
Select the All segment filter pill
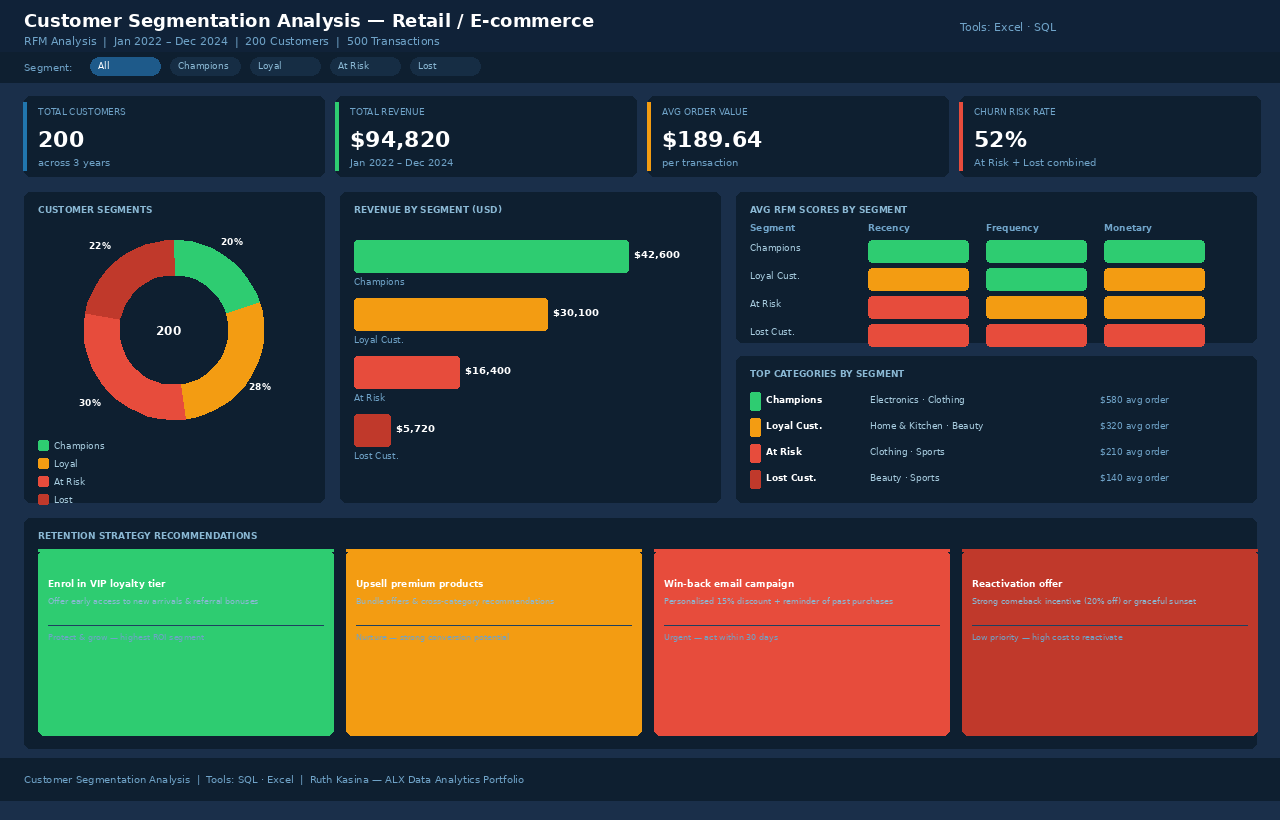pos(125,66)
